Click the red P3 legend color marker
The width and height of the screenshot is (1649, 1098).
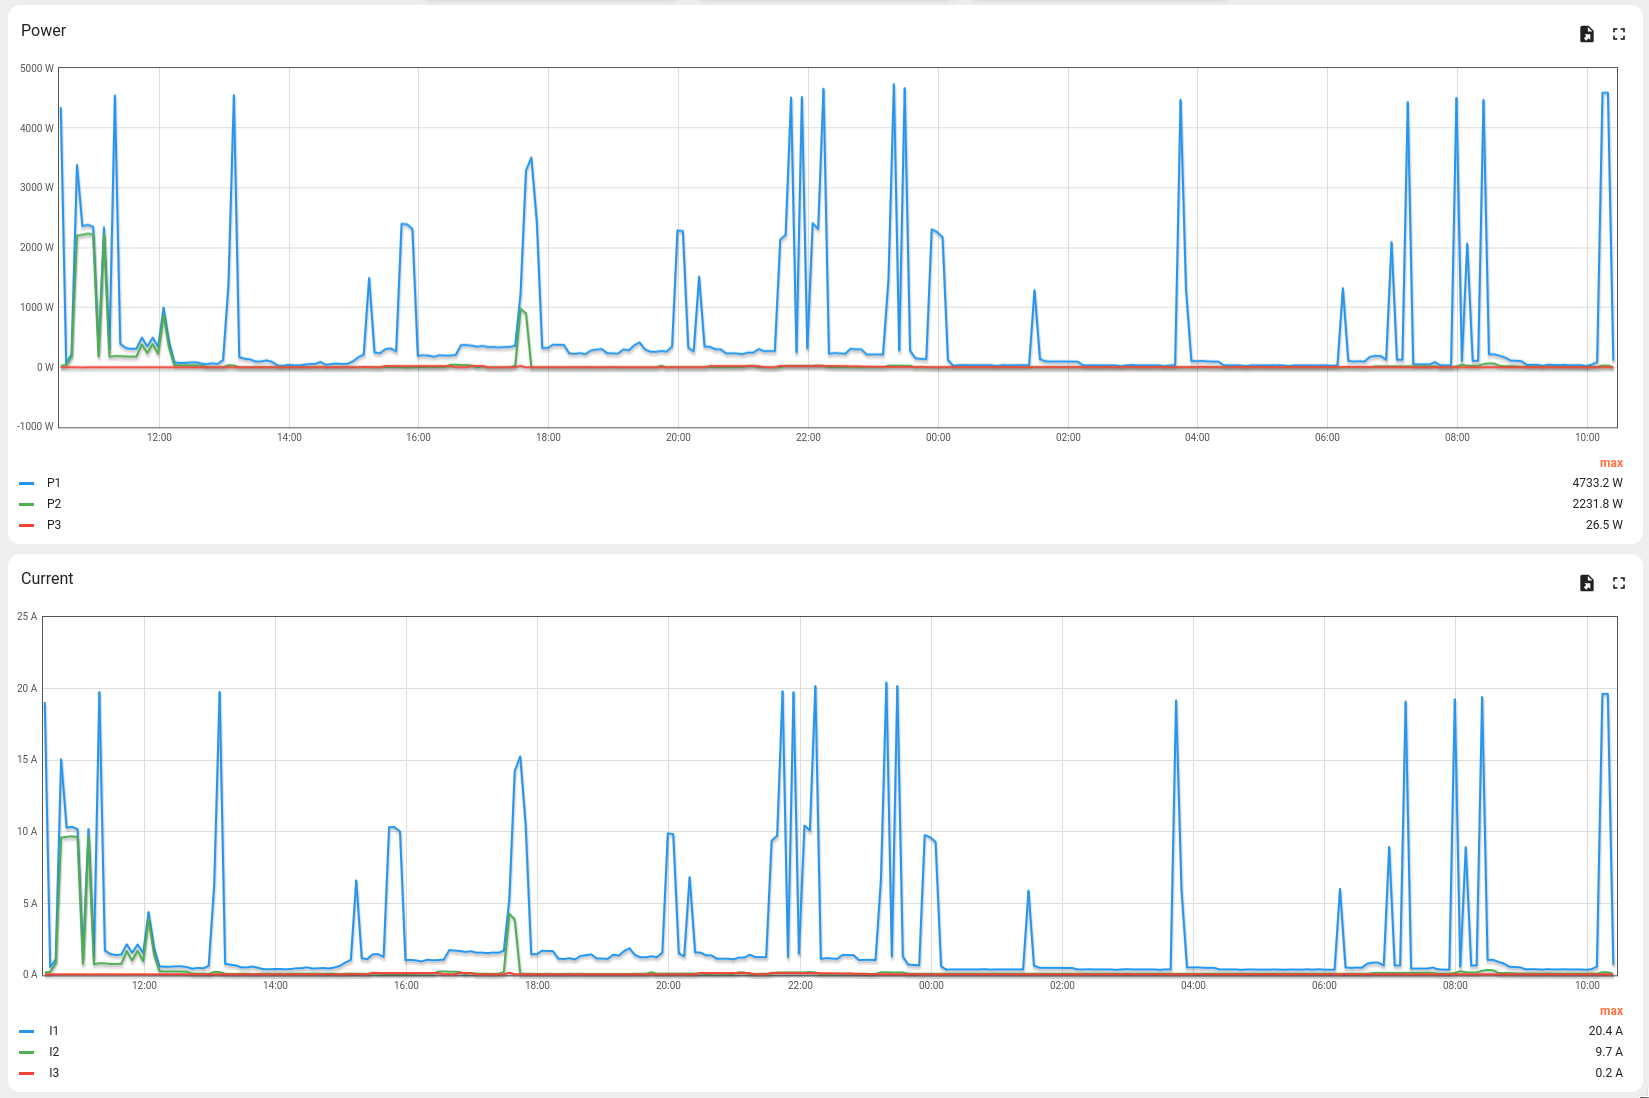[27, 525]
